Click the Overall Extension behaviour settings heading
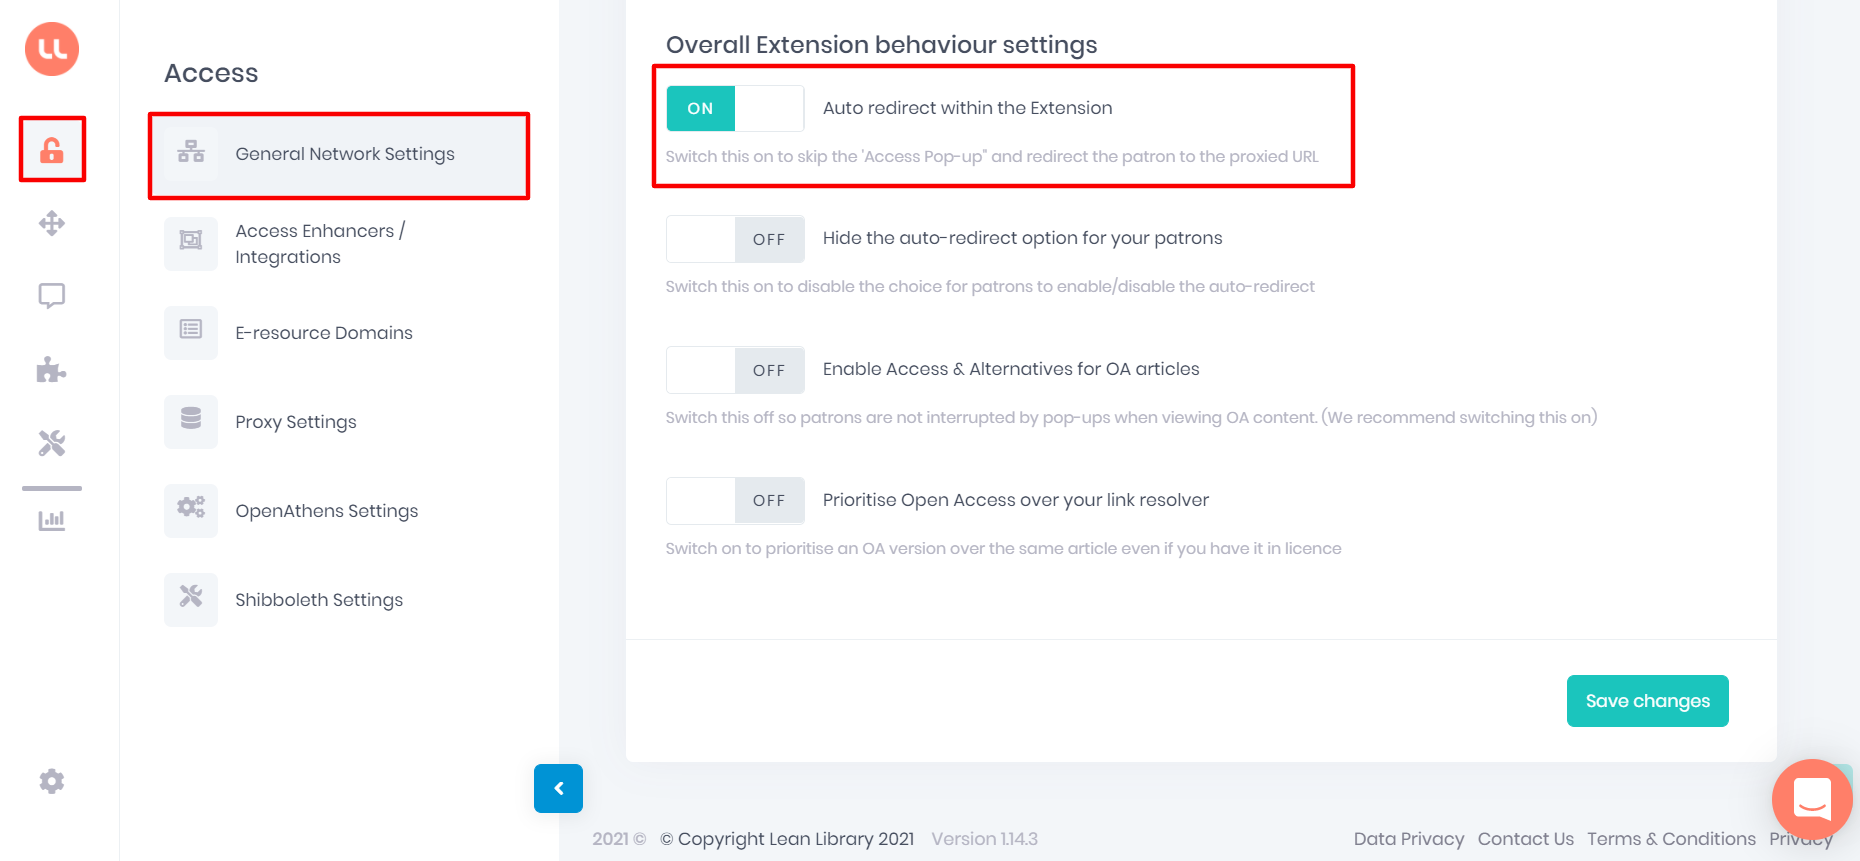The height and width of the screenshot is (861, 1860). click(x=881, y=45)
